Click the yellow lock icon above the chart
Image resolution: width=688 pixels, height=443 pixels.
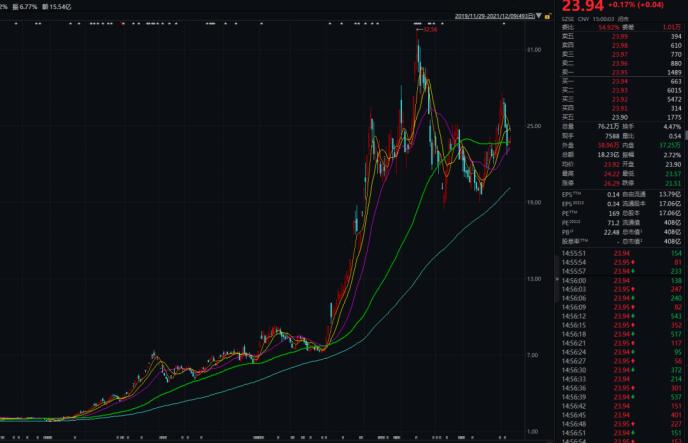[x=547, y=17]
